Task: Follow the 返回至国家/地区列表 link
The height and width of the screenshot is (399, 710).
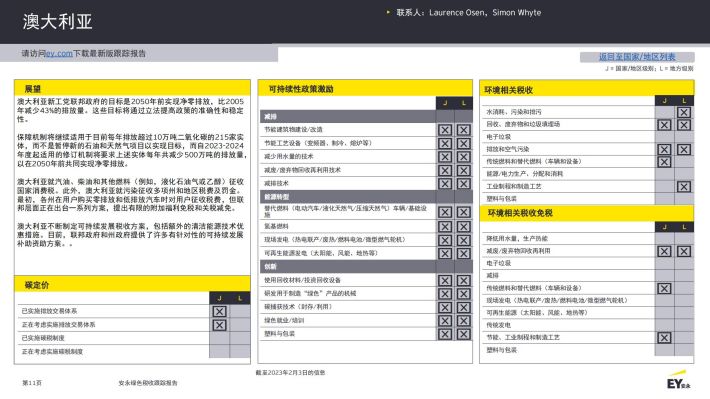Action: [637, 57]
